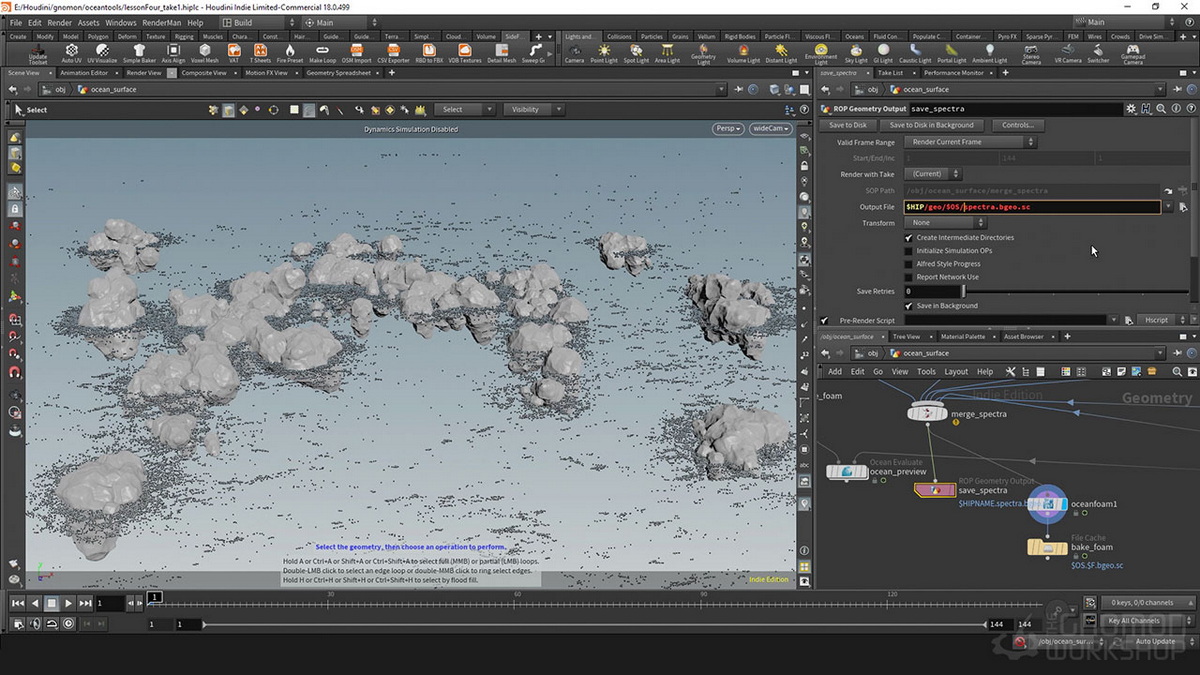This screenshot has height=675, width=1200.
Task: Enable Initialize Simulation OPs checkbox
Action: pos(909,251)
